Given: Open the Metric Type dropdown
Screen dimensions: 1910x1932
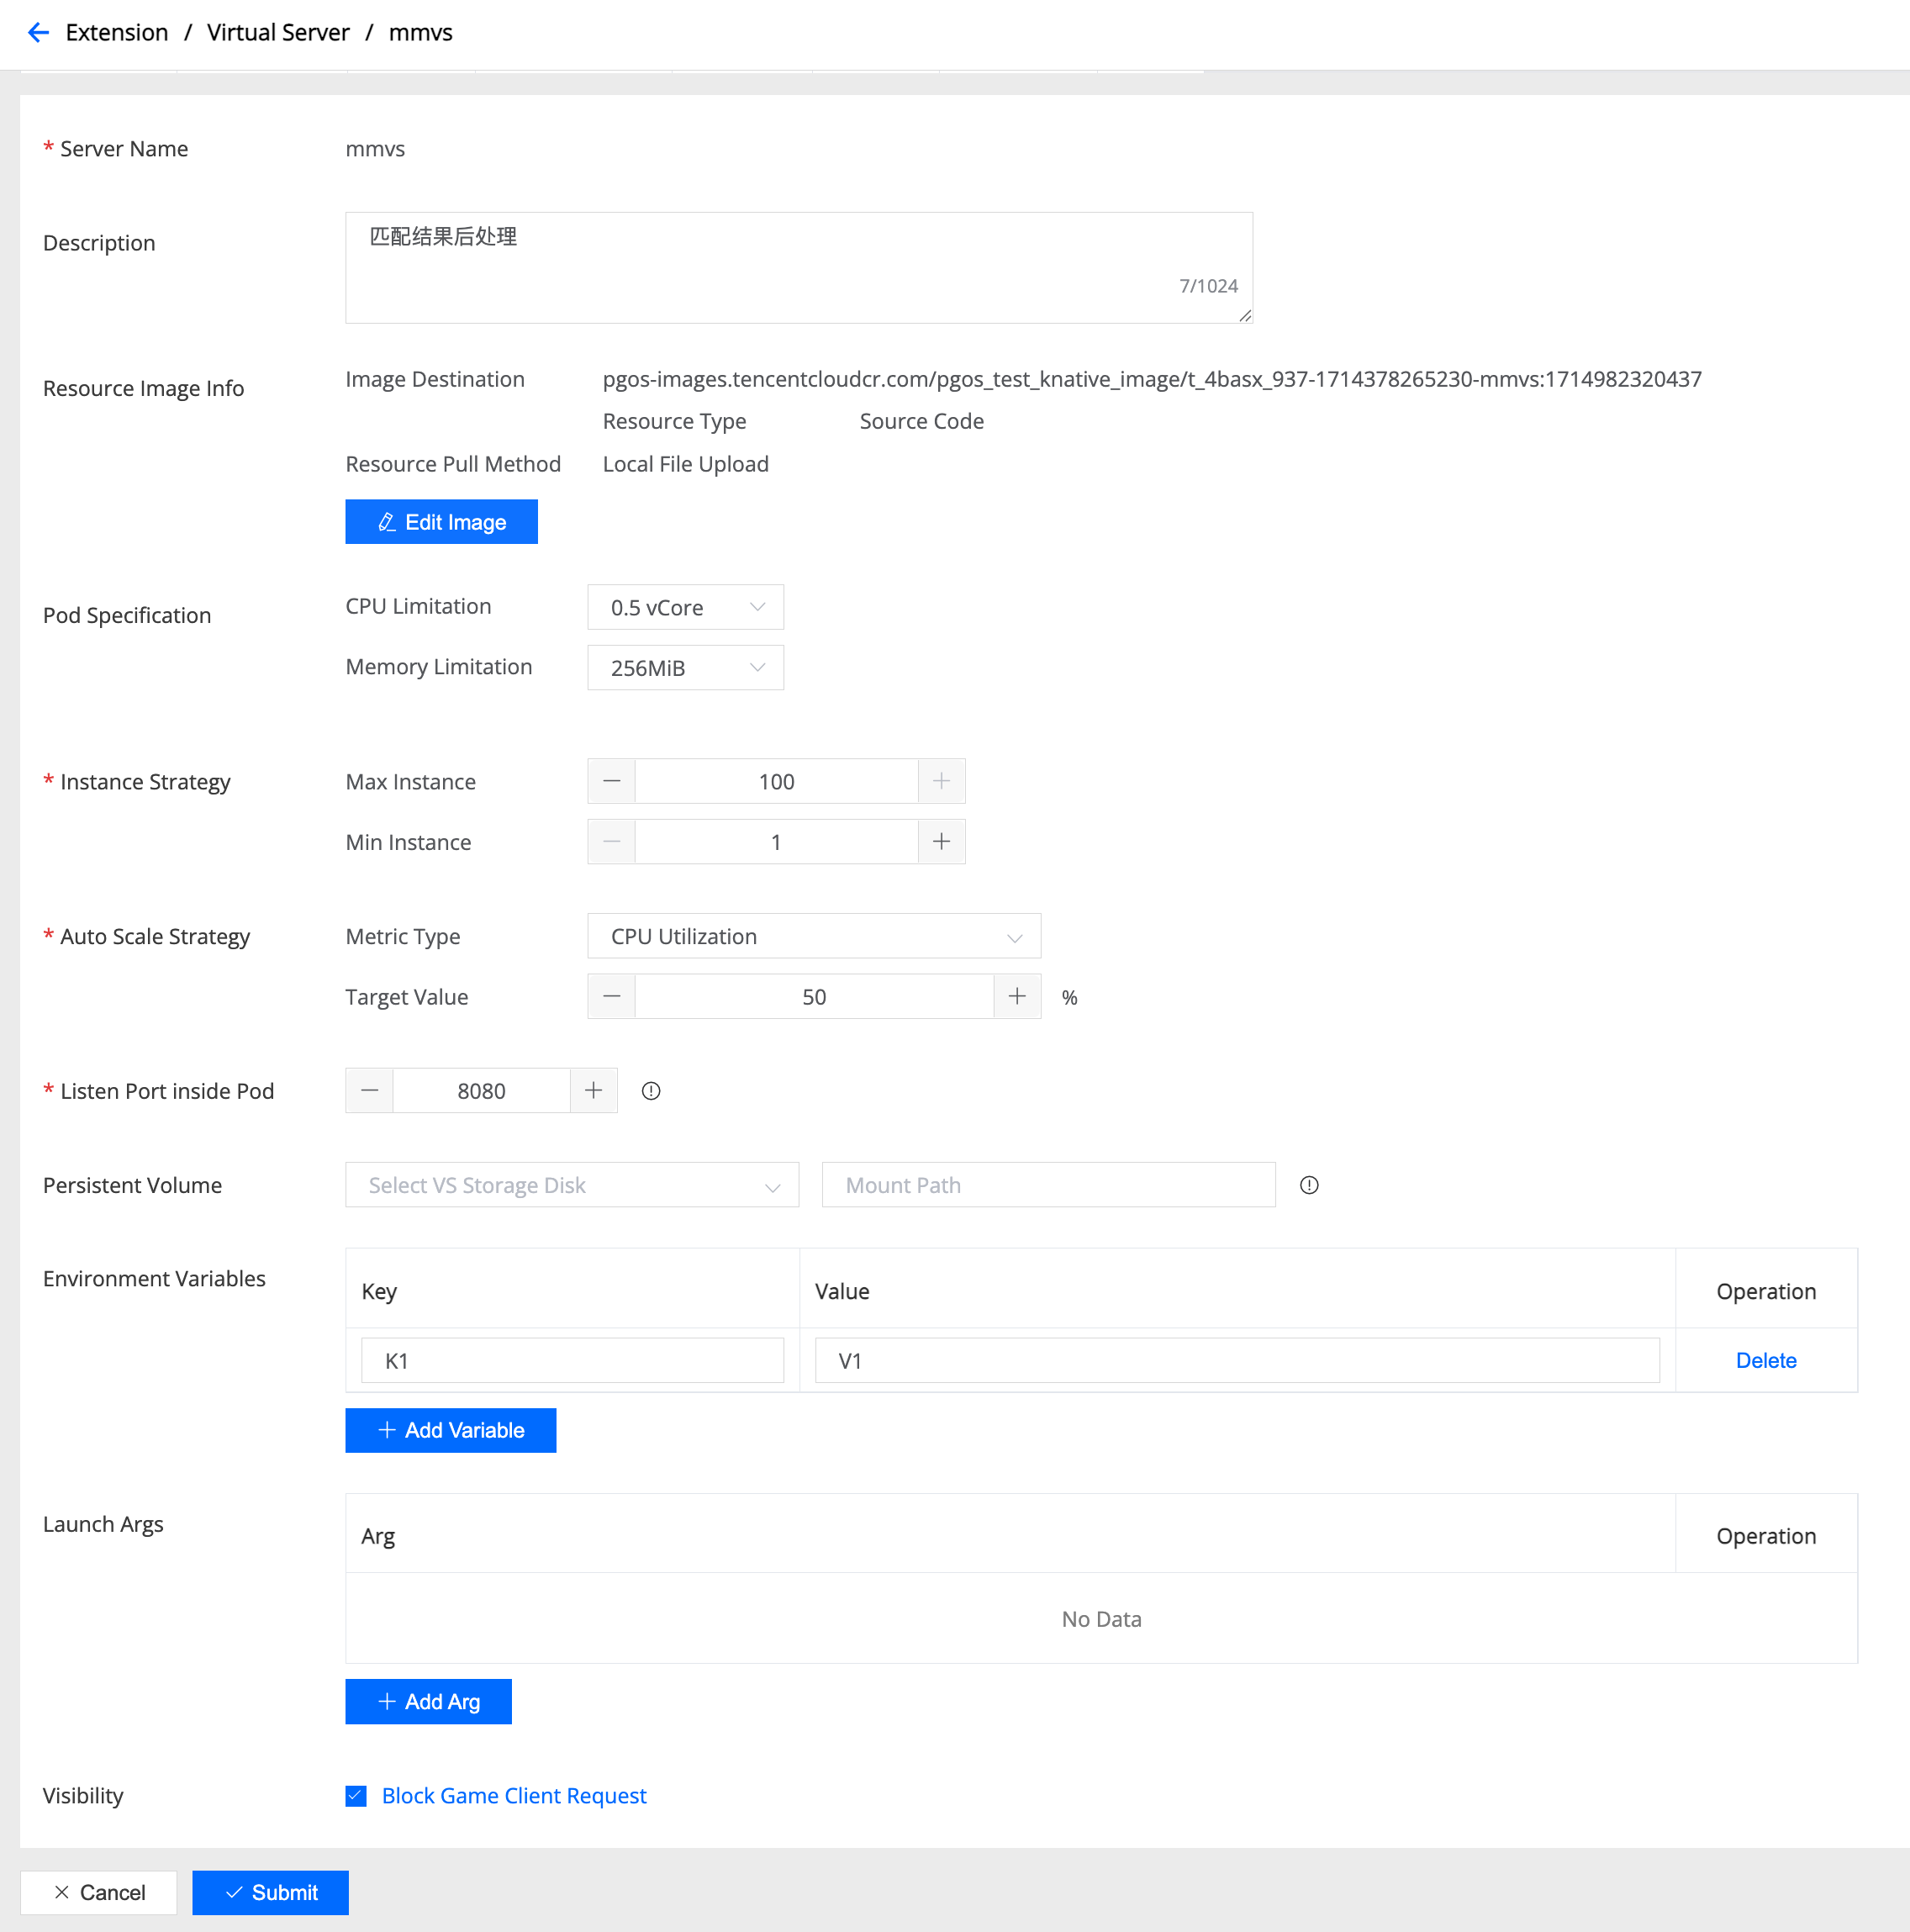Looking at the screenshot, I should tap(813, 937).
